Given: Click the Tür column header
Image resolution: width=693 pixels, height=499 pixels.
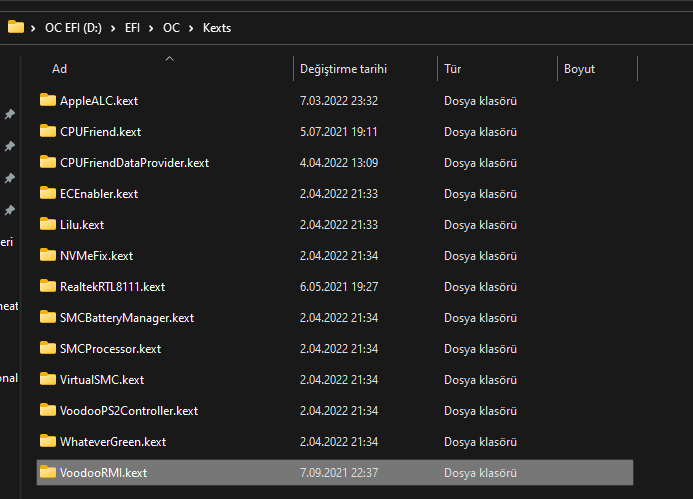Looking at the screenshot, I should click(x=453, y=69).
